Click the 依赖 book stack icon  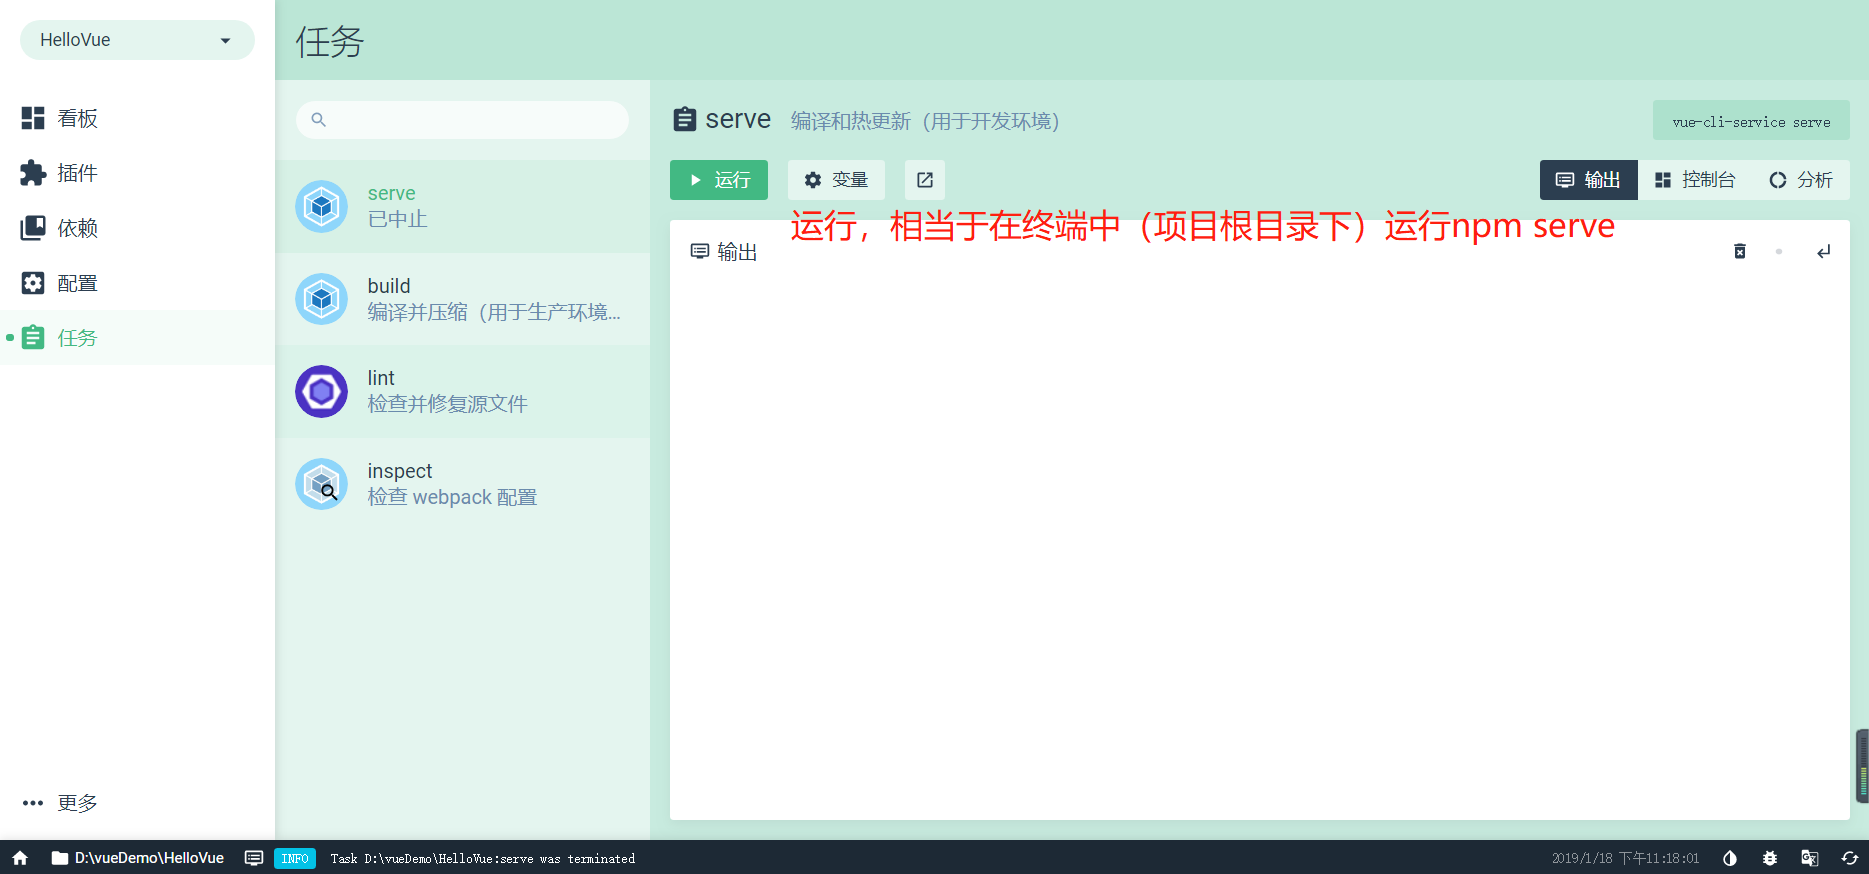(x=33, y=228)
